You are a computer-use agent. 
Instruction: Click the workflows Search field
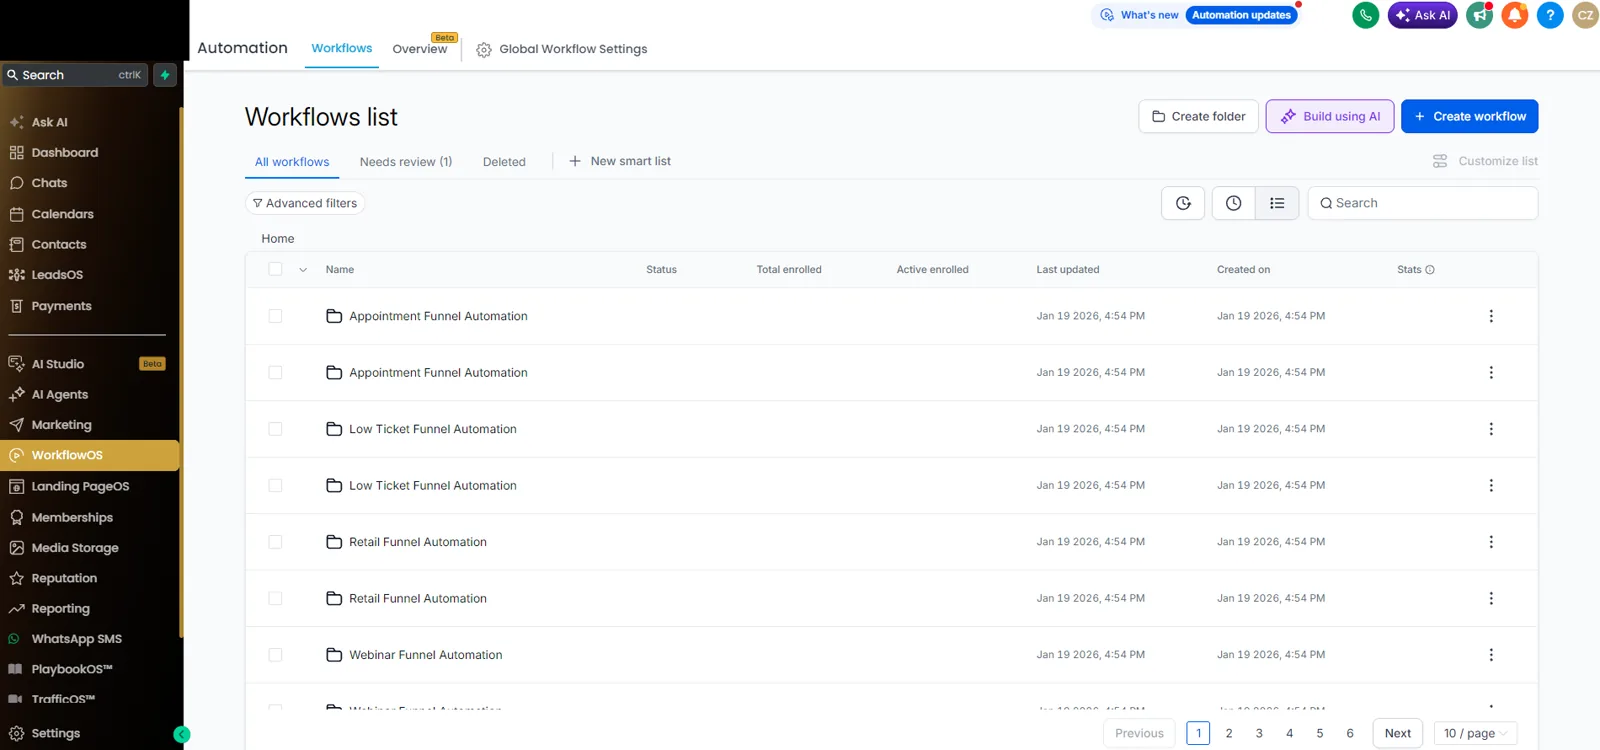[1422, 203]
